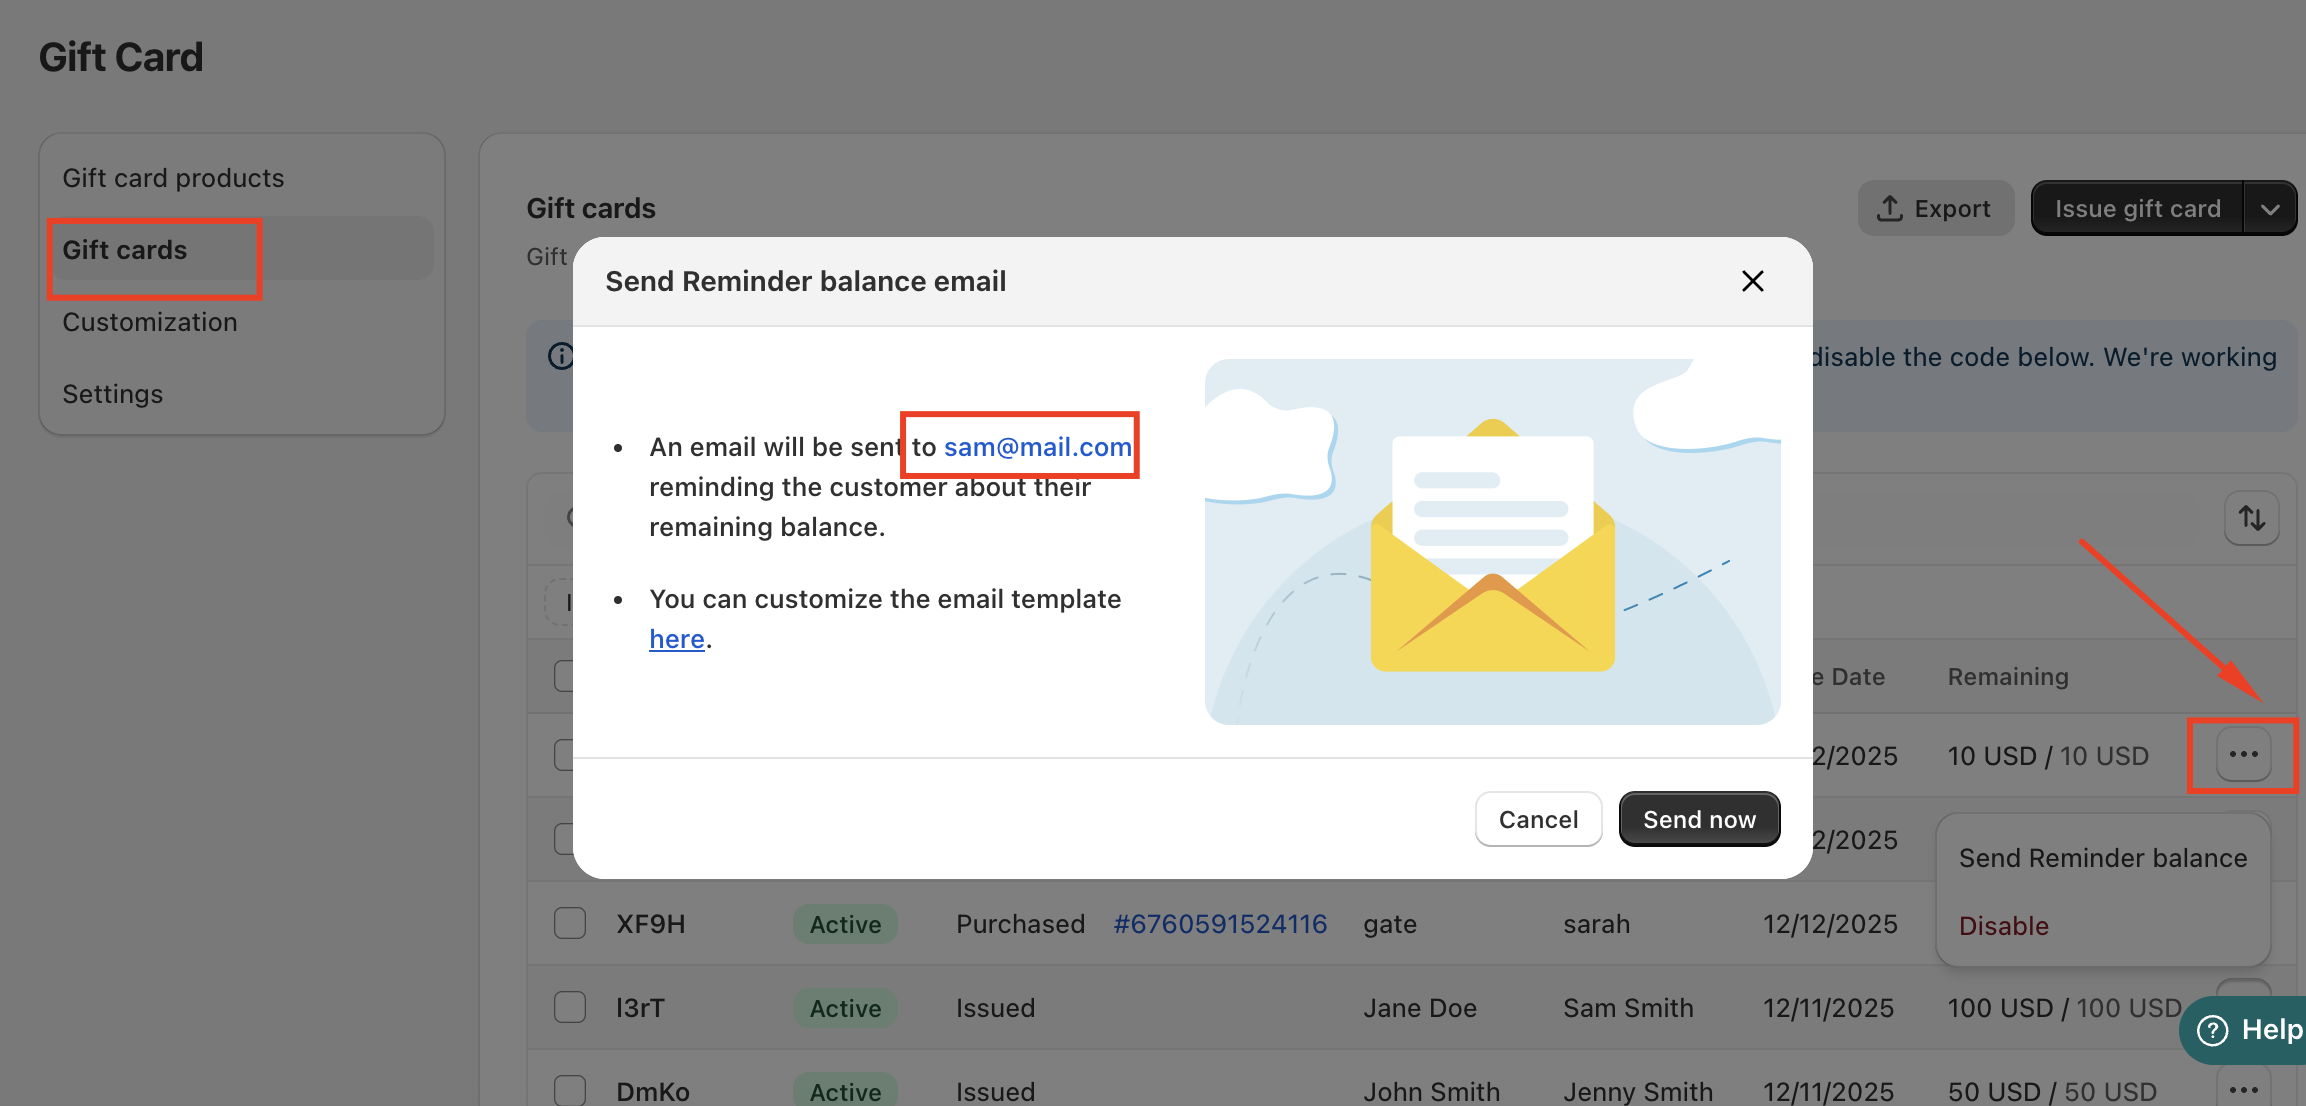Choose Send Reminder balance menu option

click(x=2102, y=858)
